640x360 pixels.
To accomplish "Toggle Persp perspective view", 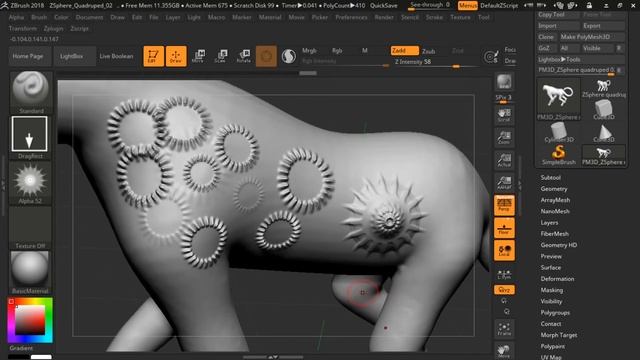I will (x=504, y=205).
